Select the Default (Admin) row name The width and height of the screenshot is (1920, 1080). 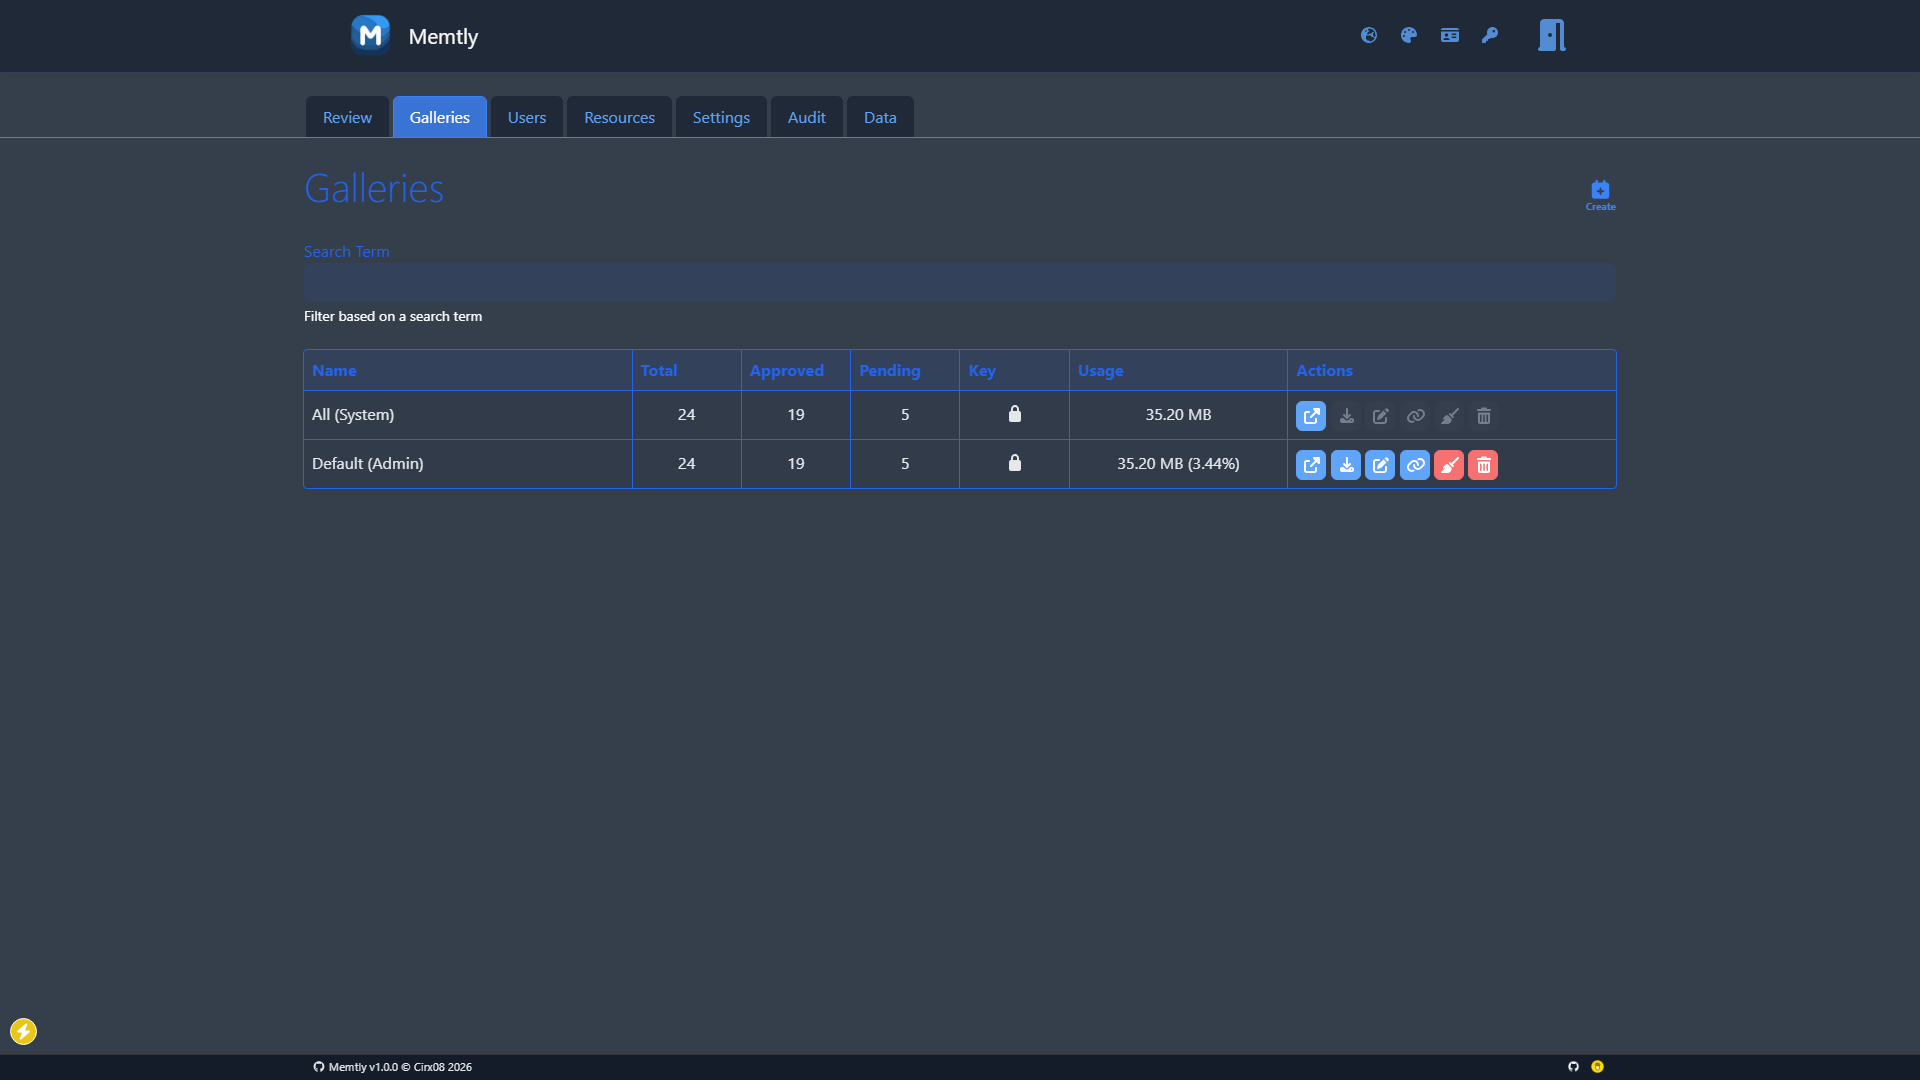point(368,463)
